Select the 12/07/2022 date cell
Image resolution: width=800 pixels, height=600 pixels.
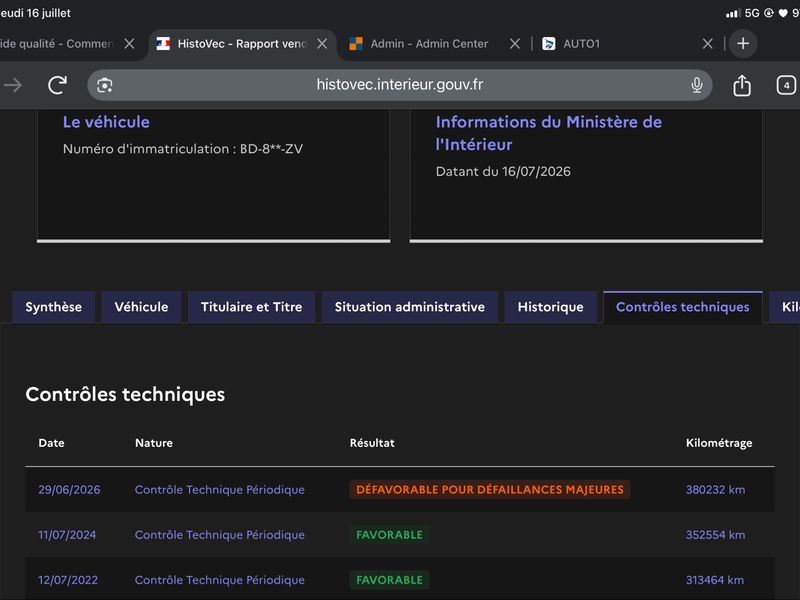tap(68, 580)
